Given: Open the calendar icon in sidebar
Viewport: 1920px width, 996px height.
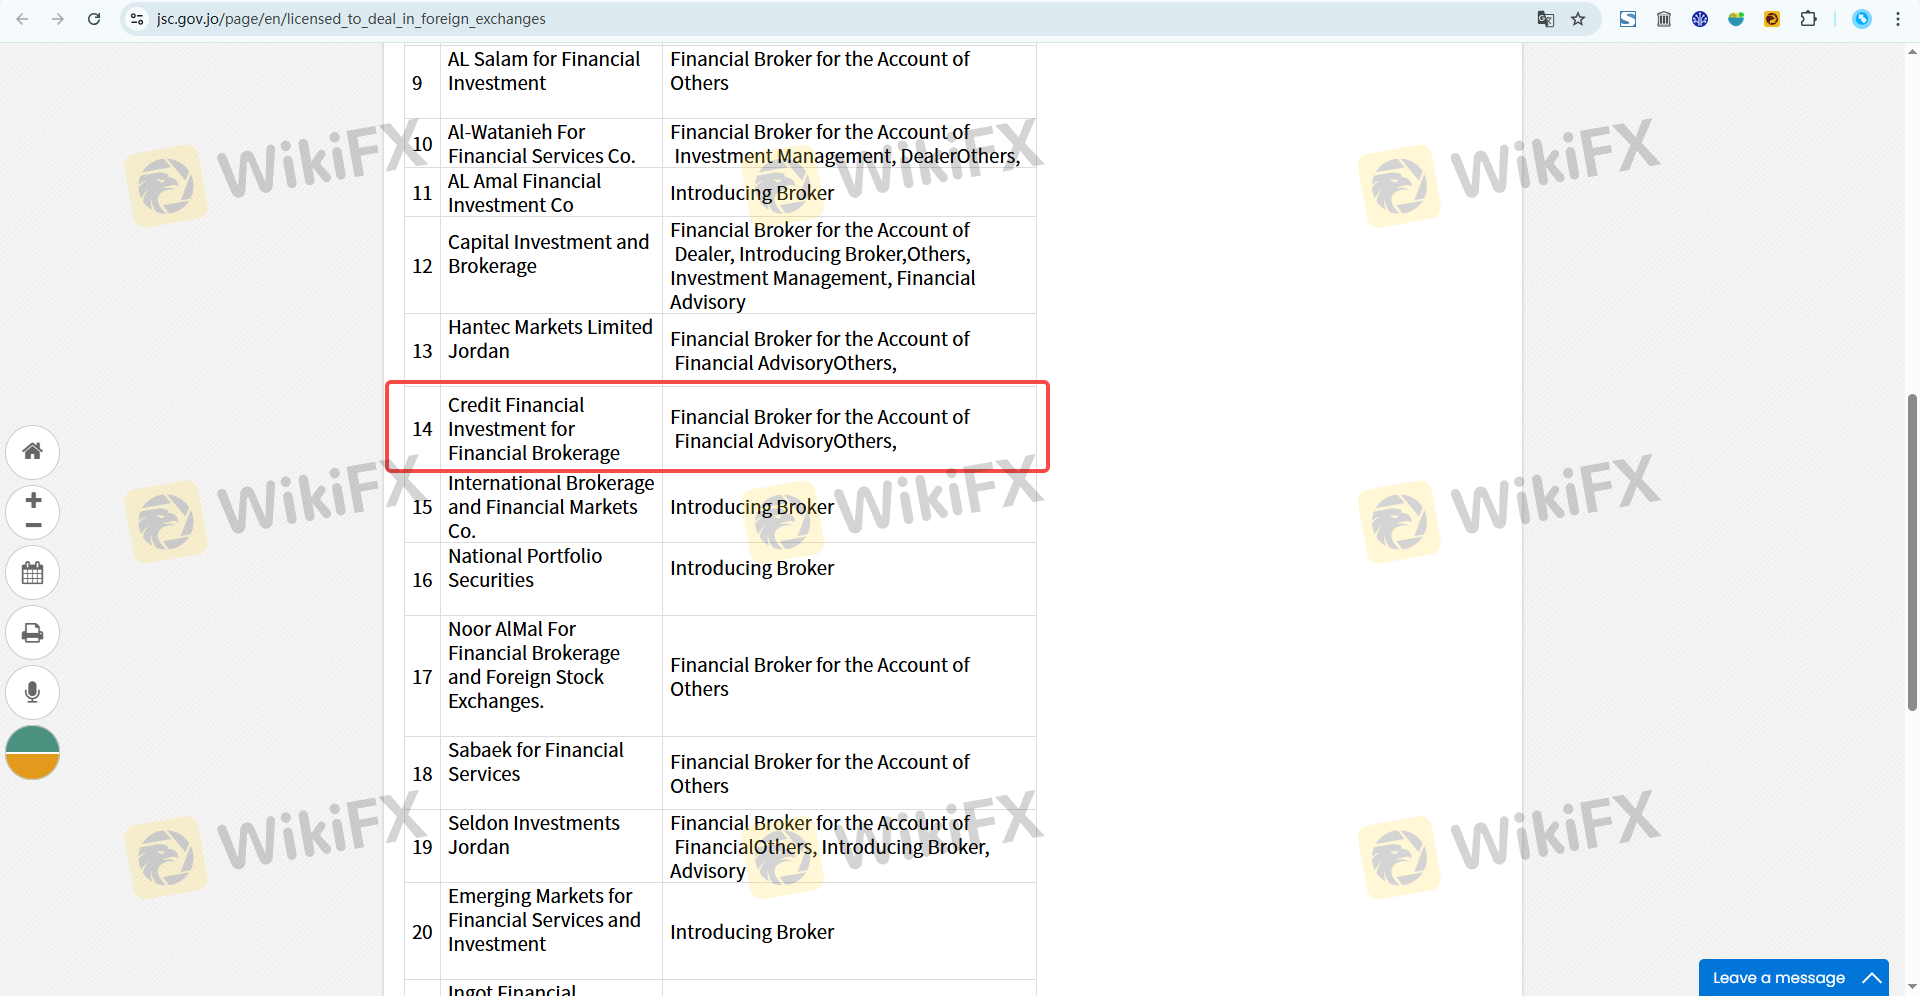Looking at the screenshot, I should (33, 573).
